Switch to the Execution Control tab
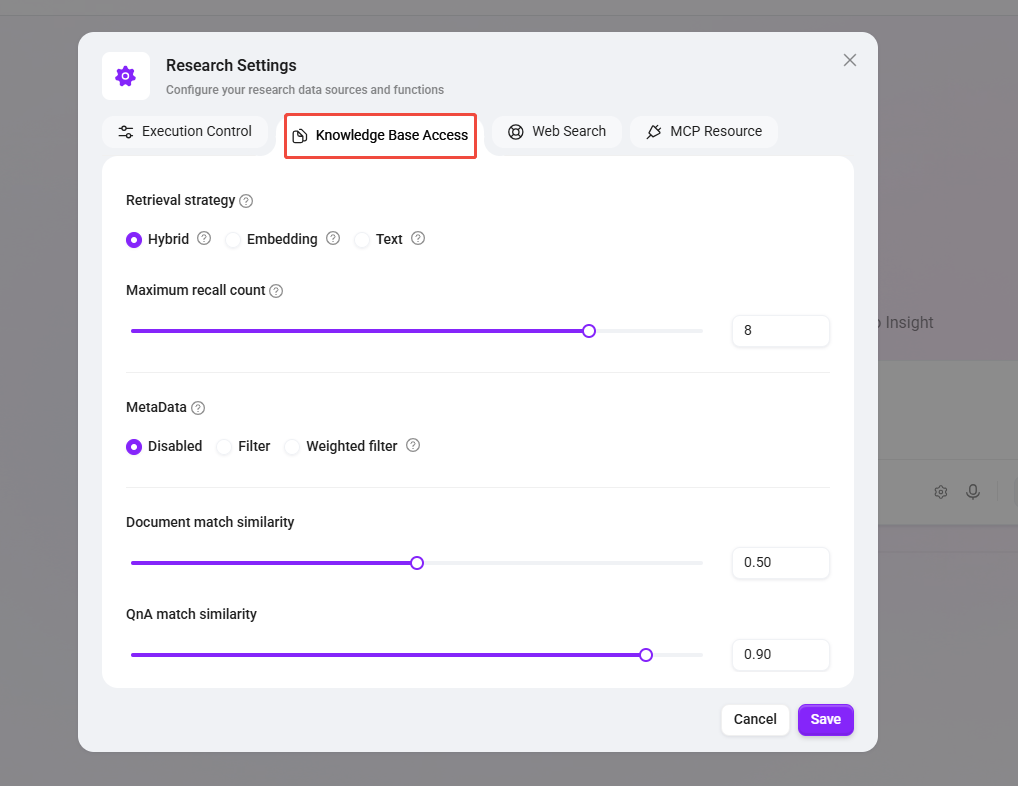This screenshot has width=1018, height=786. click(x=184, y=131)
